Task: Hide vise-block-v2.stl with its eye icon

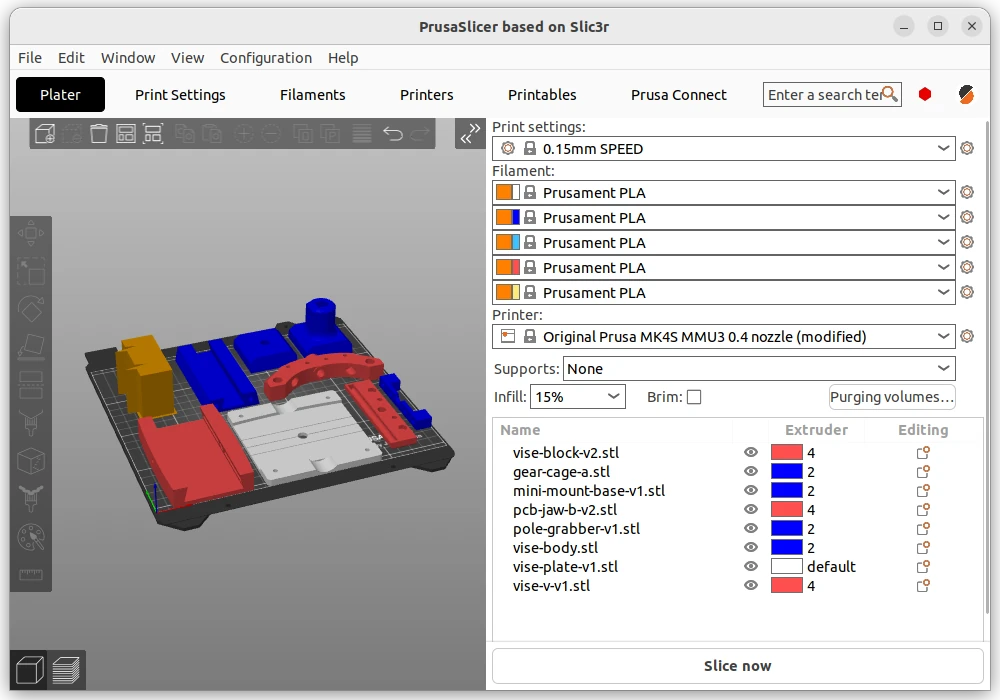Action: [x=751, y=453]
